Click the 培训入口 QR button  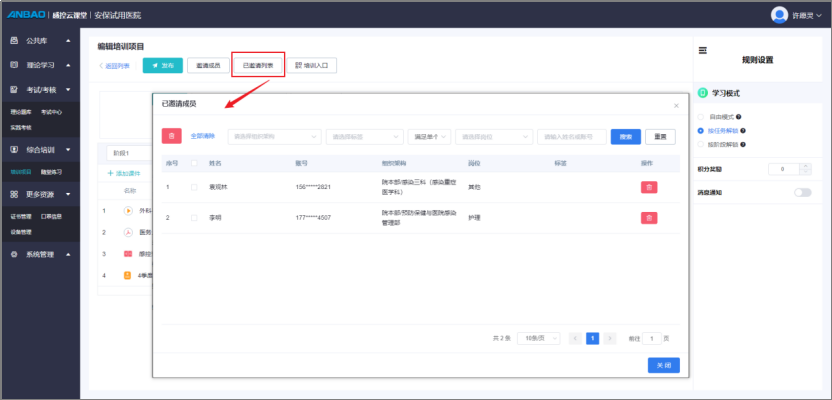(x=311, y=65)
